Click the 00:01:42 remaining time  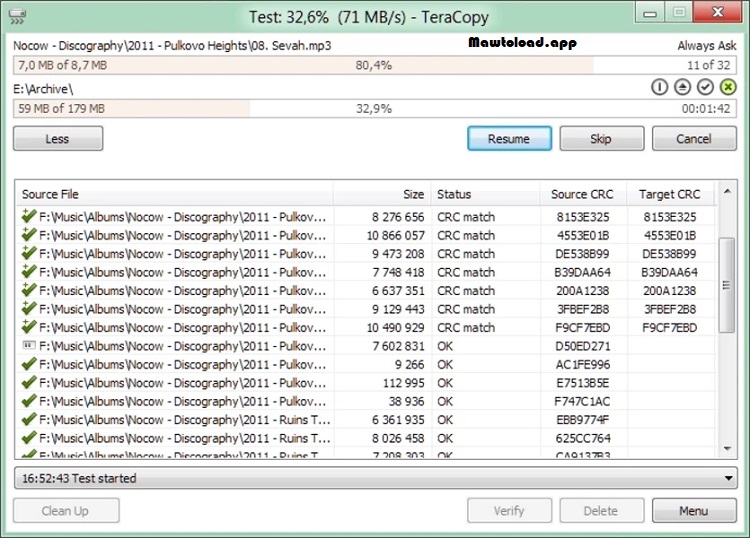point(706,109)
